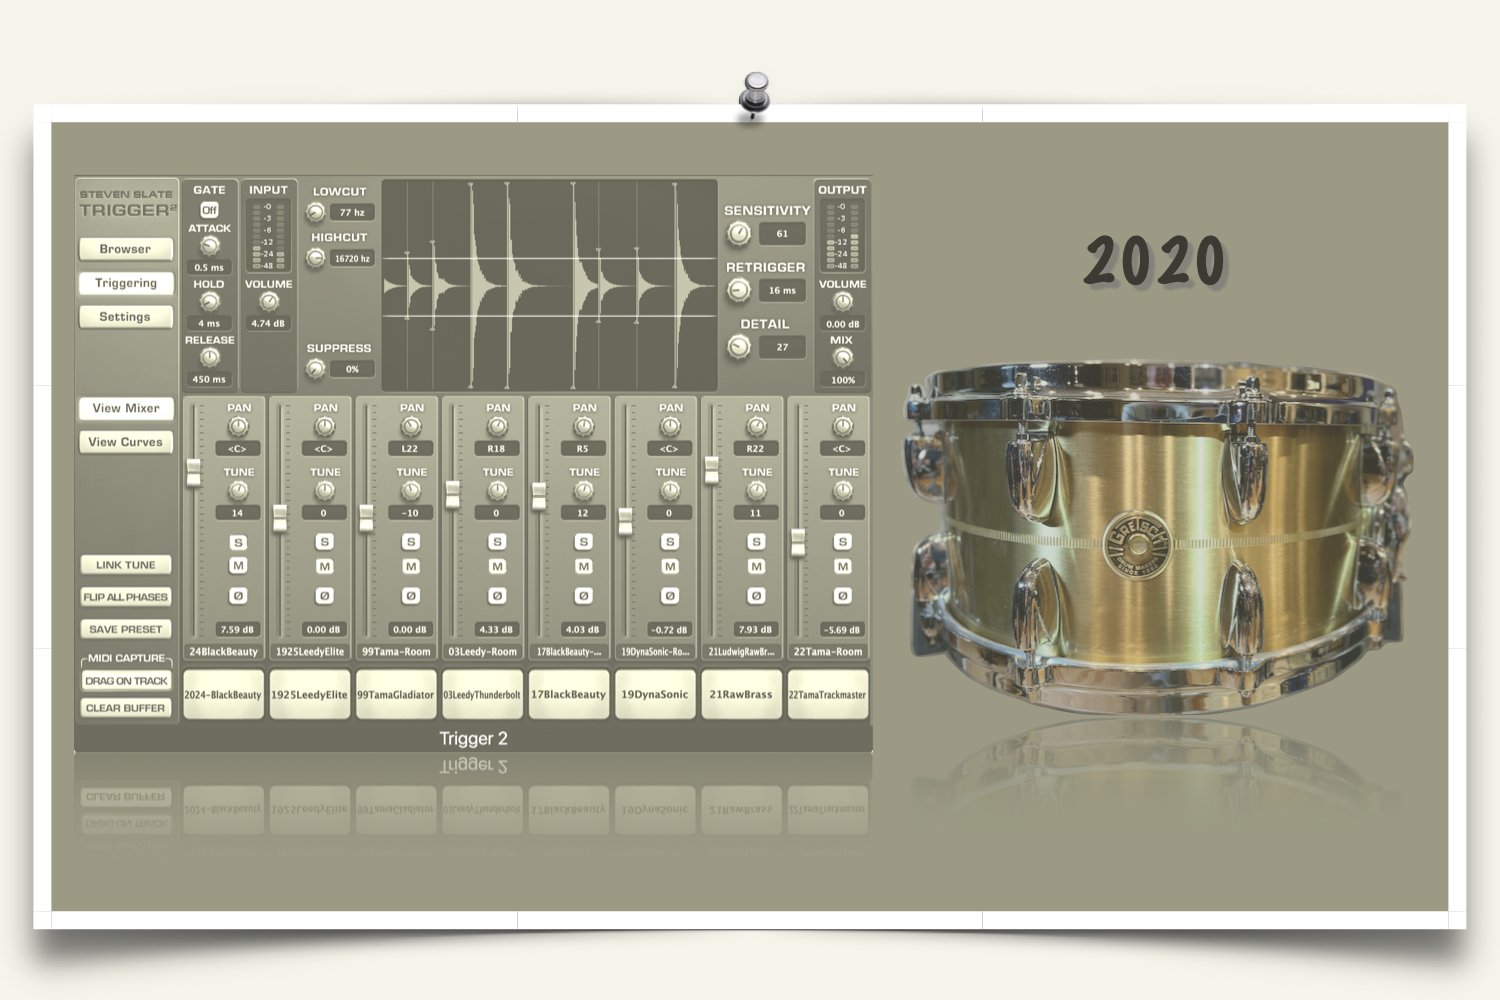Image resolution: width=1500 pixels, height=1000 pixels.
Task: Open the Browser page
Action: coord(125,249)
